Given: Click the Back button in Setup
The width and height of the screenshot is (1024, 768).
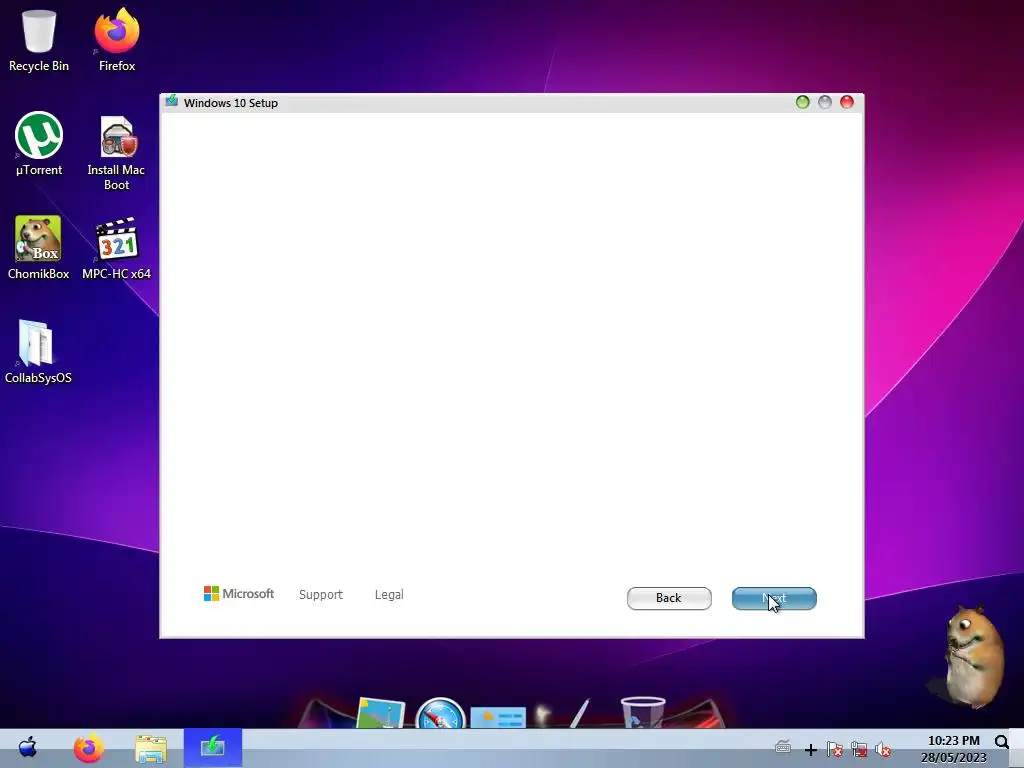Looking at the screenshot, I should (x=669, y=598).
